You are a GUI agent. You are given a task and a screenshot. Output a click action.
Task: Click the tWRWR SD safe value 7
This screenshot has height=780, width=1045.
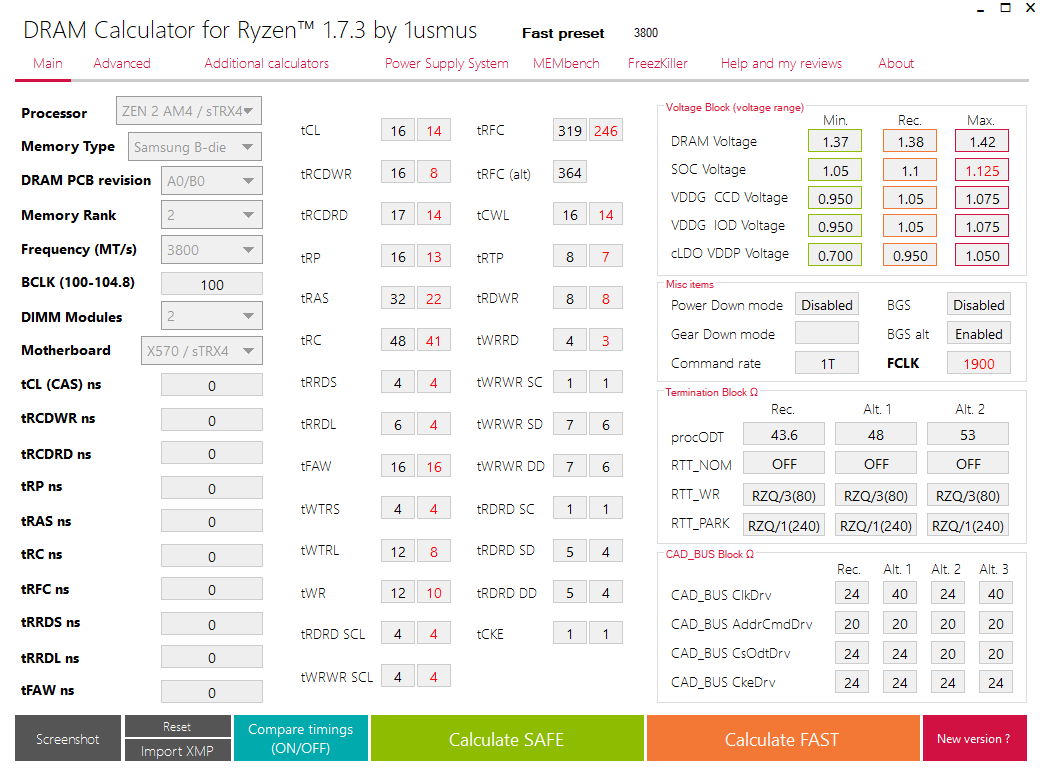point(570,424)
